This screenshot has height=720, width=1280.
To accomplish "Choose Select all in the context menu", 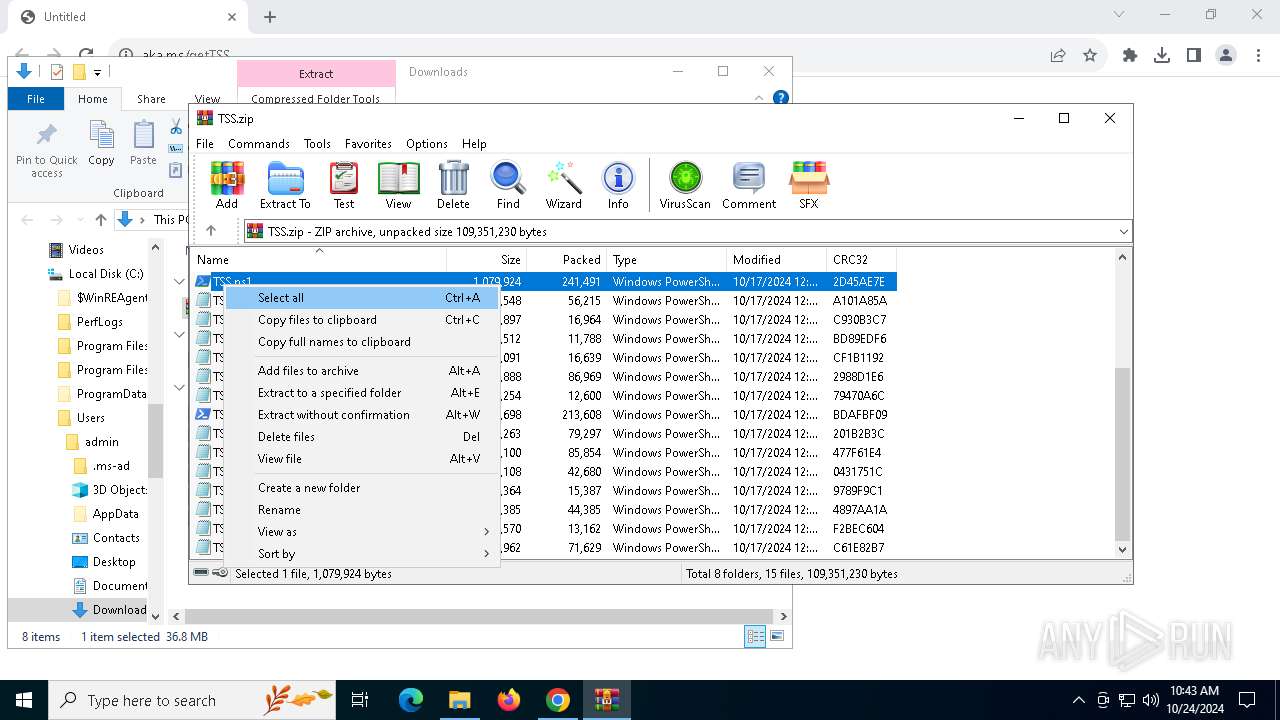I will pos(360,297).
